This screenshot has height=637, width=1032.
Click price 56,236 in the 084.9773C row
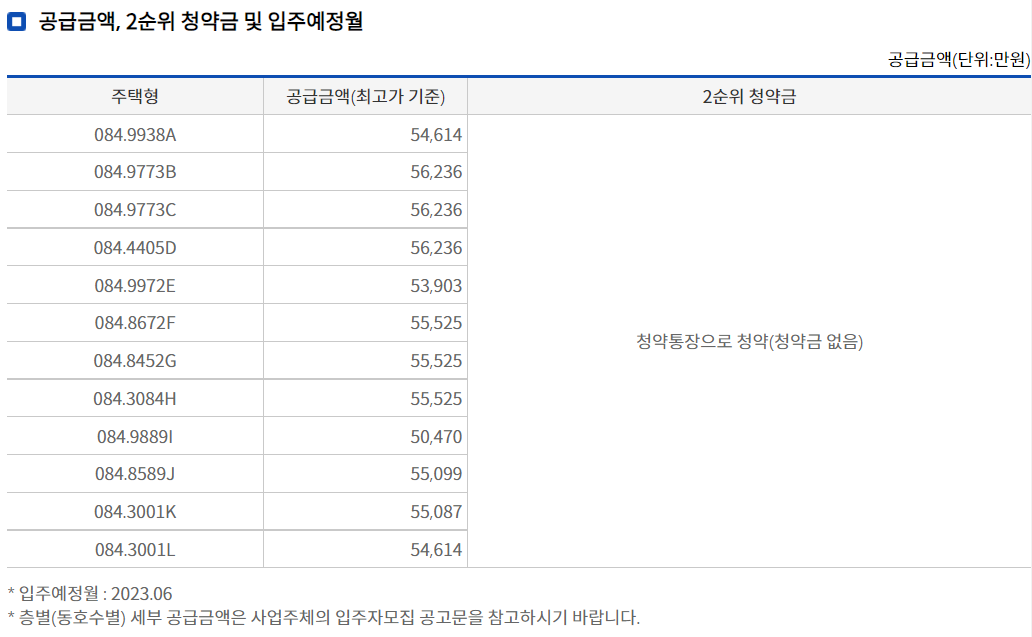[436, 210]
